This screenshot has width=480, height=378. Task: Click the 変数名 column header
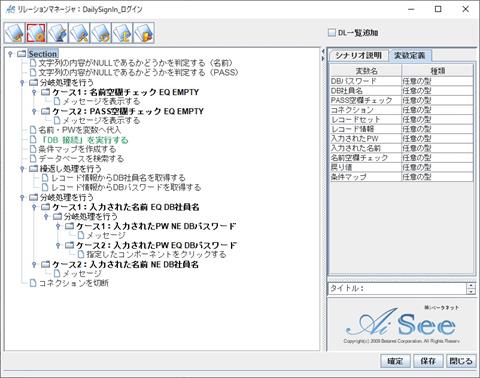(366, 71)
